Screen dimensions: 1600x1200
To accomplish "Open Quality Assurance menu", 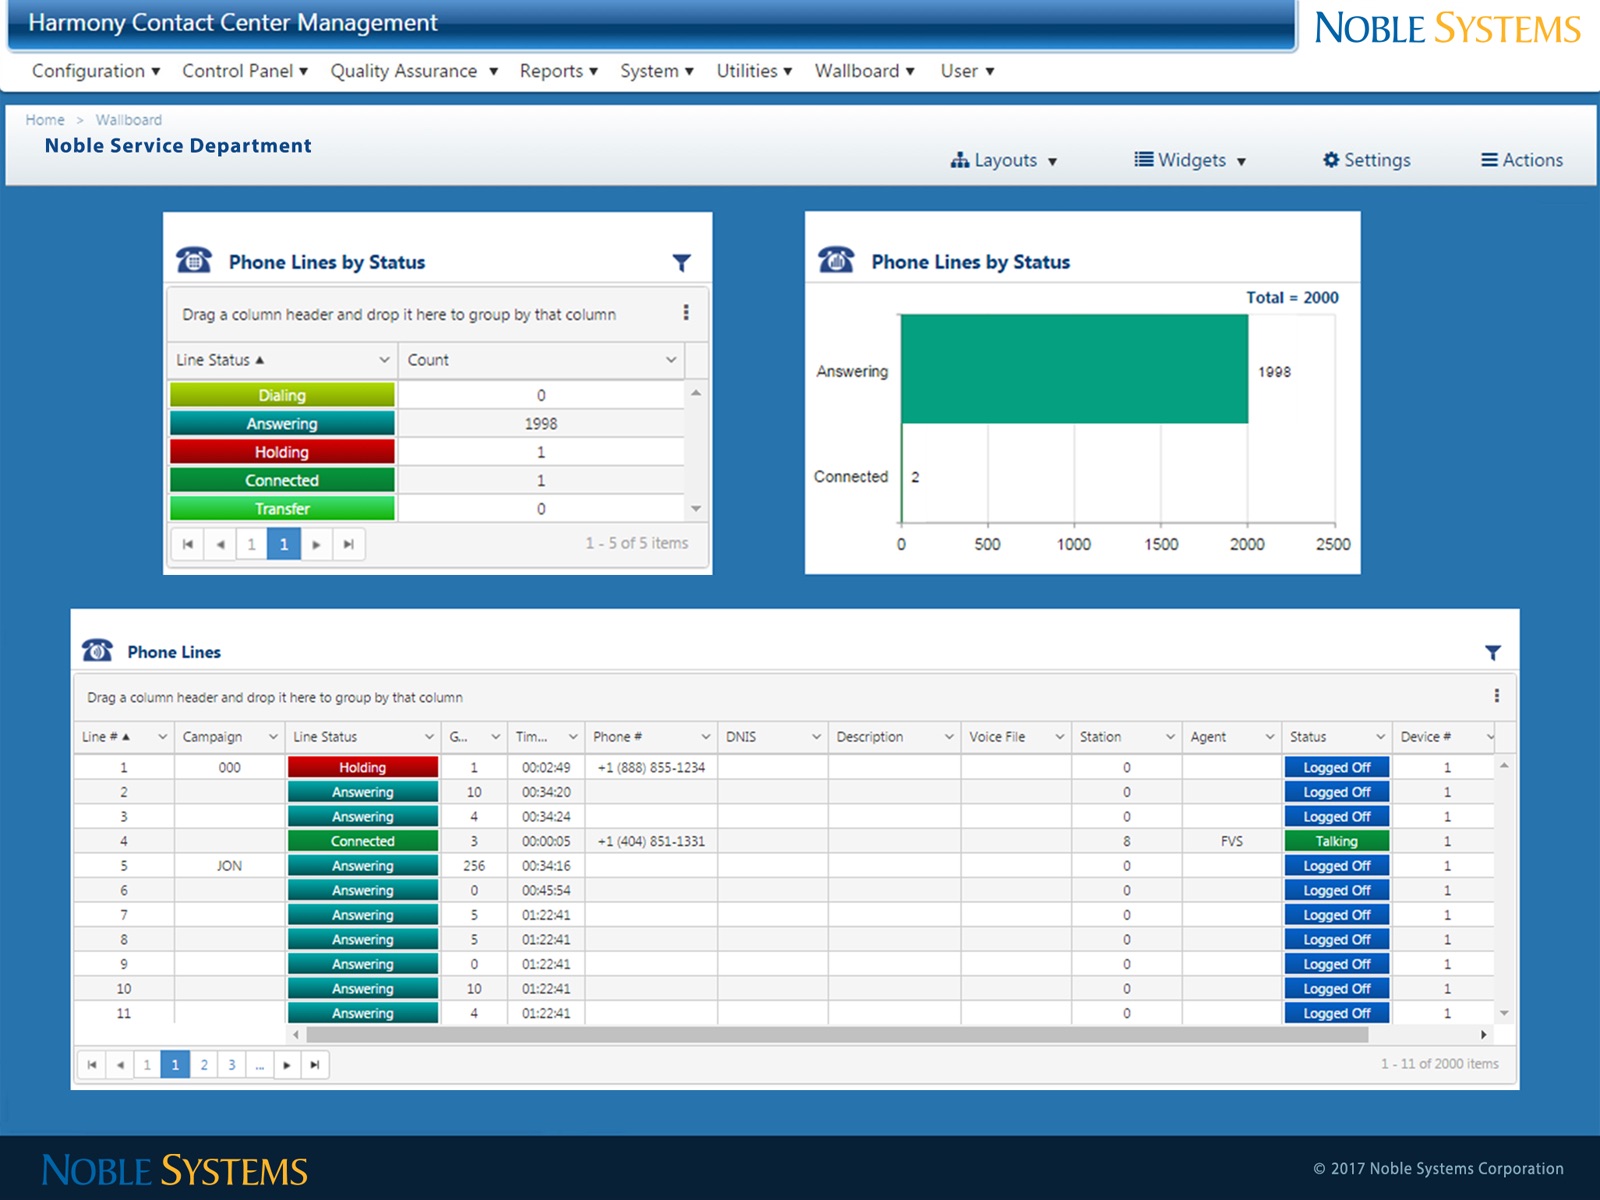I will point(415,71).
